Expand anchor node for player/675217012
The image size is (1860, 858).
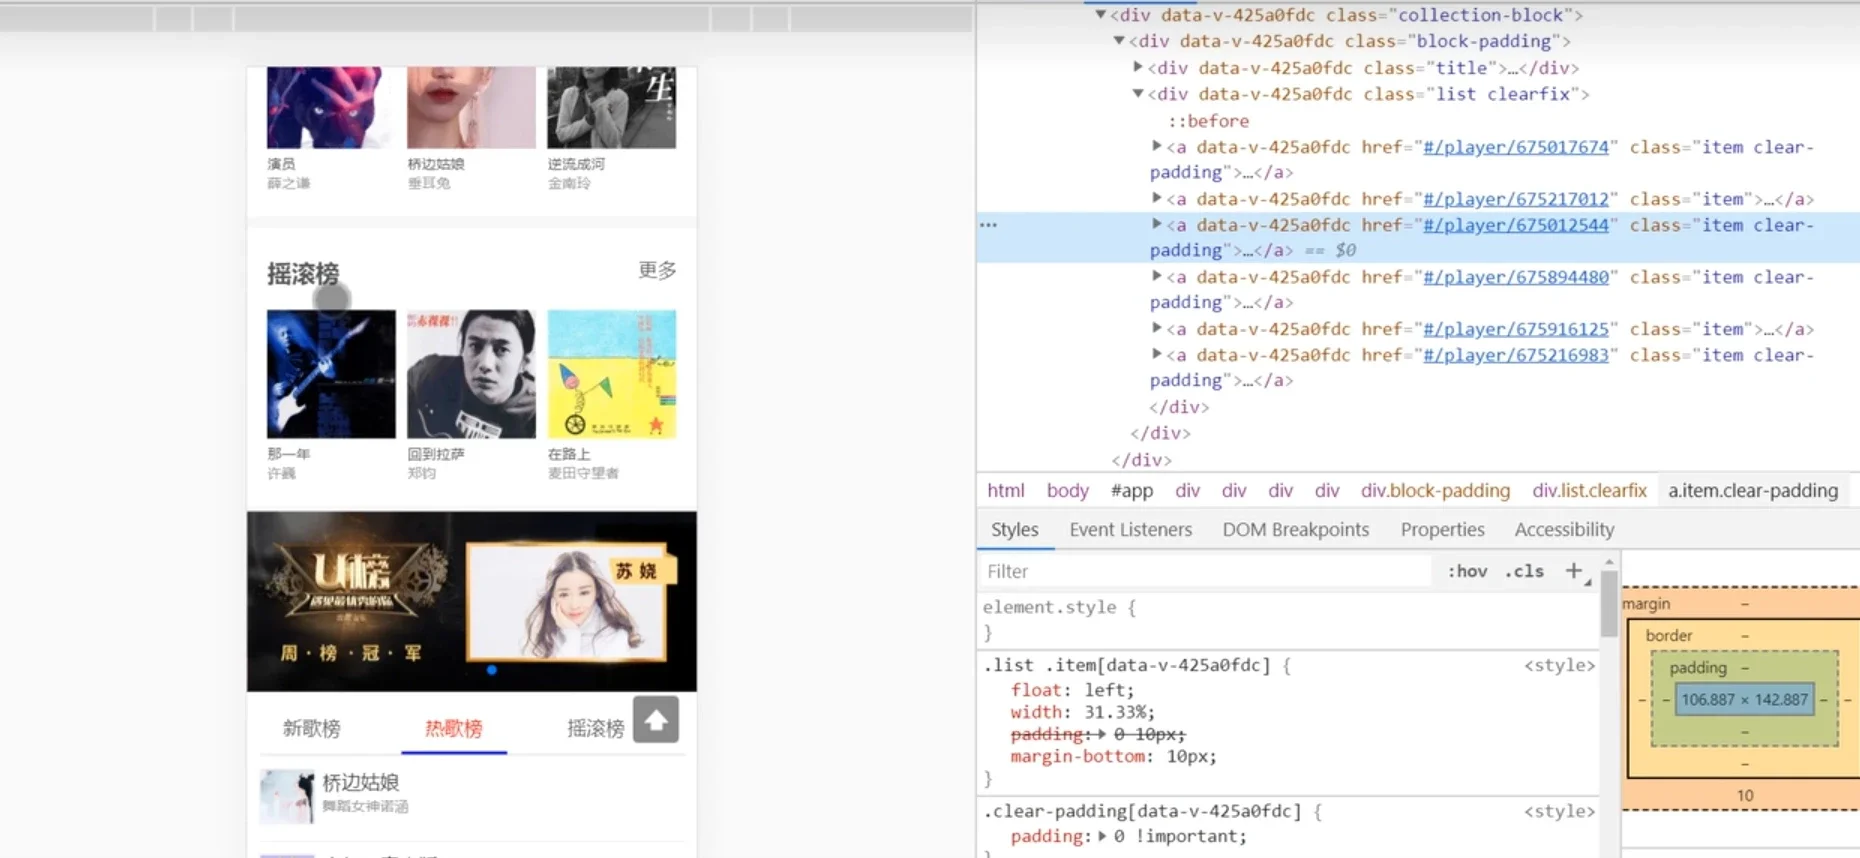coord(1157,198)
